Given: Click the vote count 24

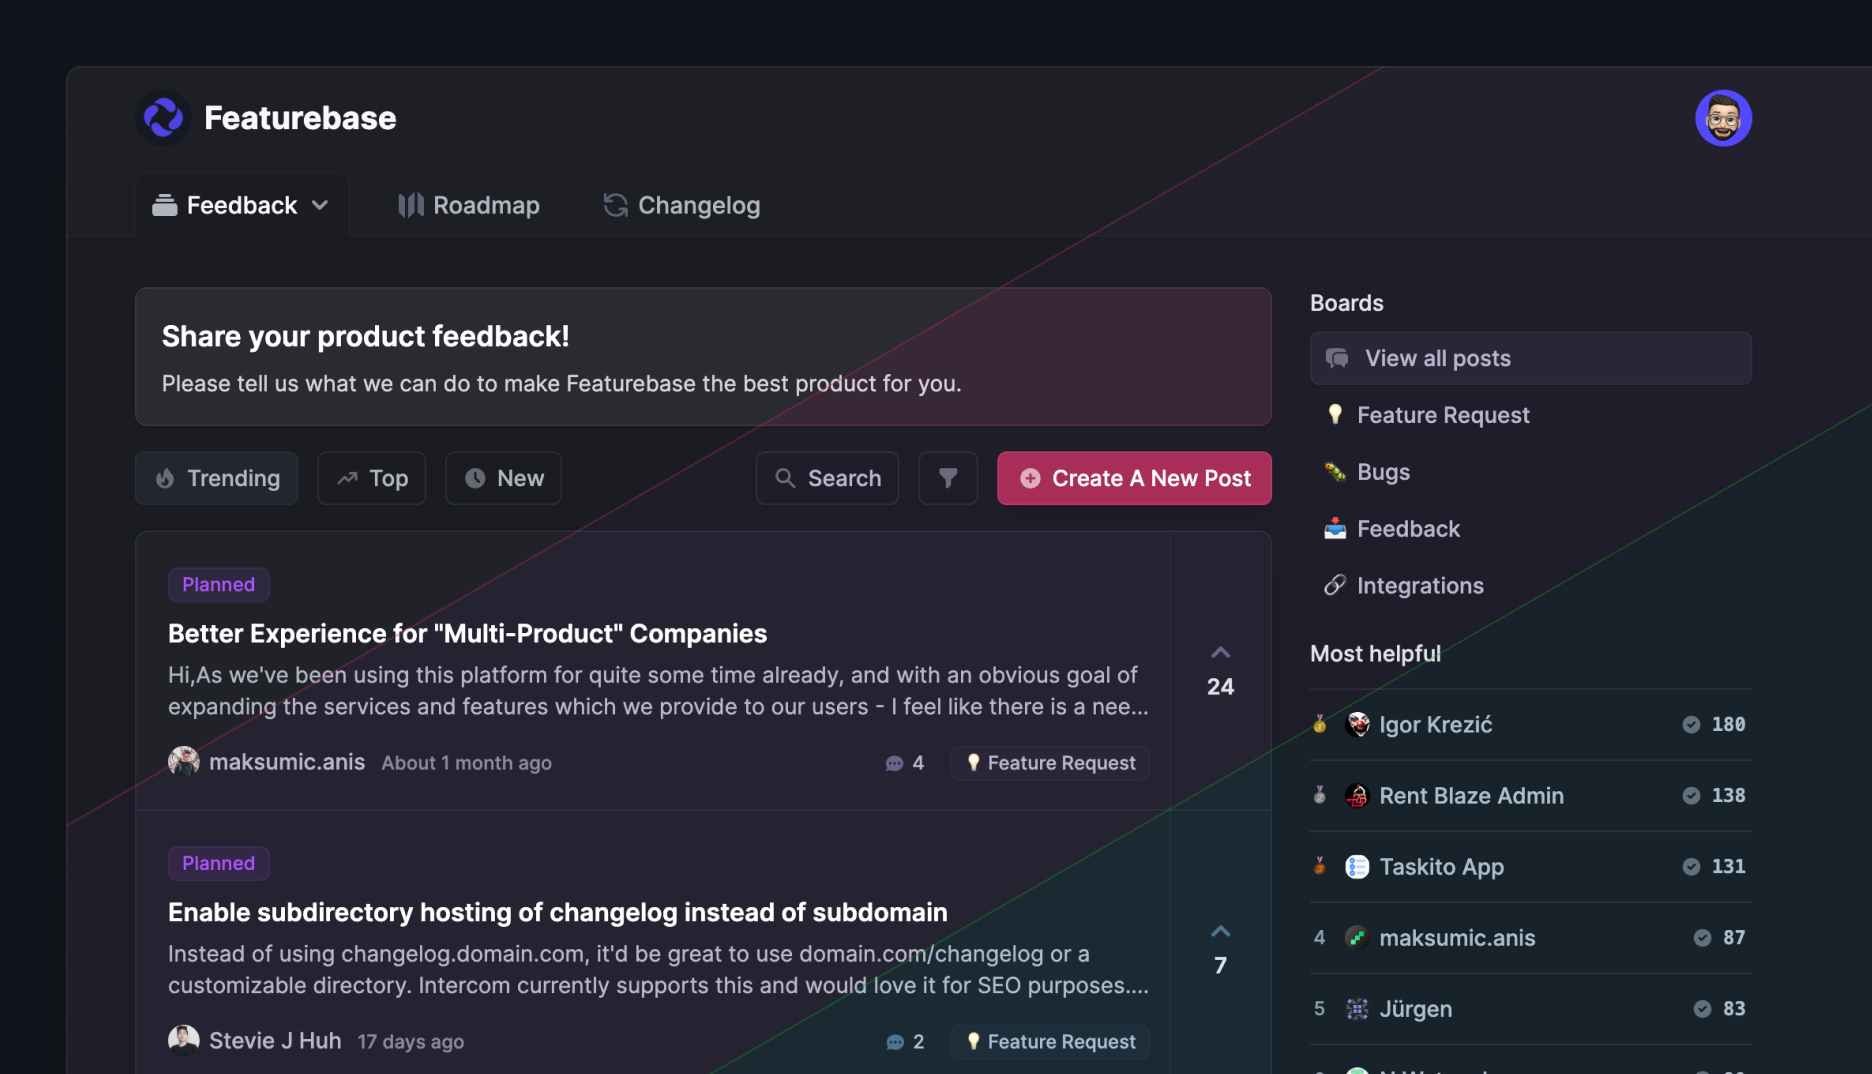Looking at the screenshot, I should 1220,687.
